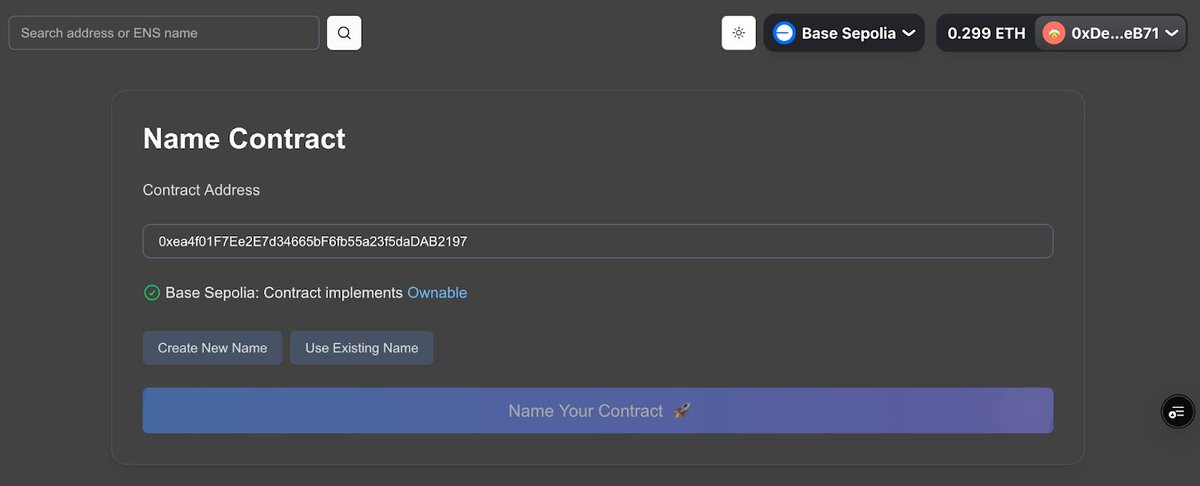Click the rocket icon on Name Your Contract
1200x486 pixels.
coord(682,411)
